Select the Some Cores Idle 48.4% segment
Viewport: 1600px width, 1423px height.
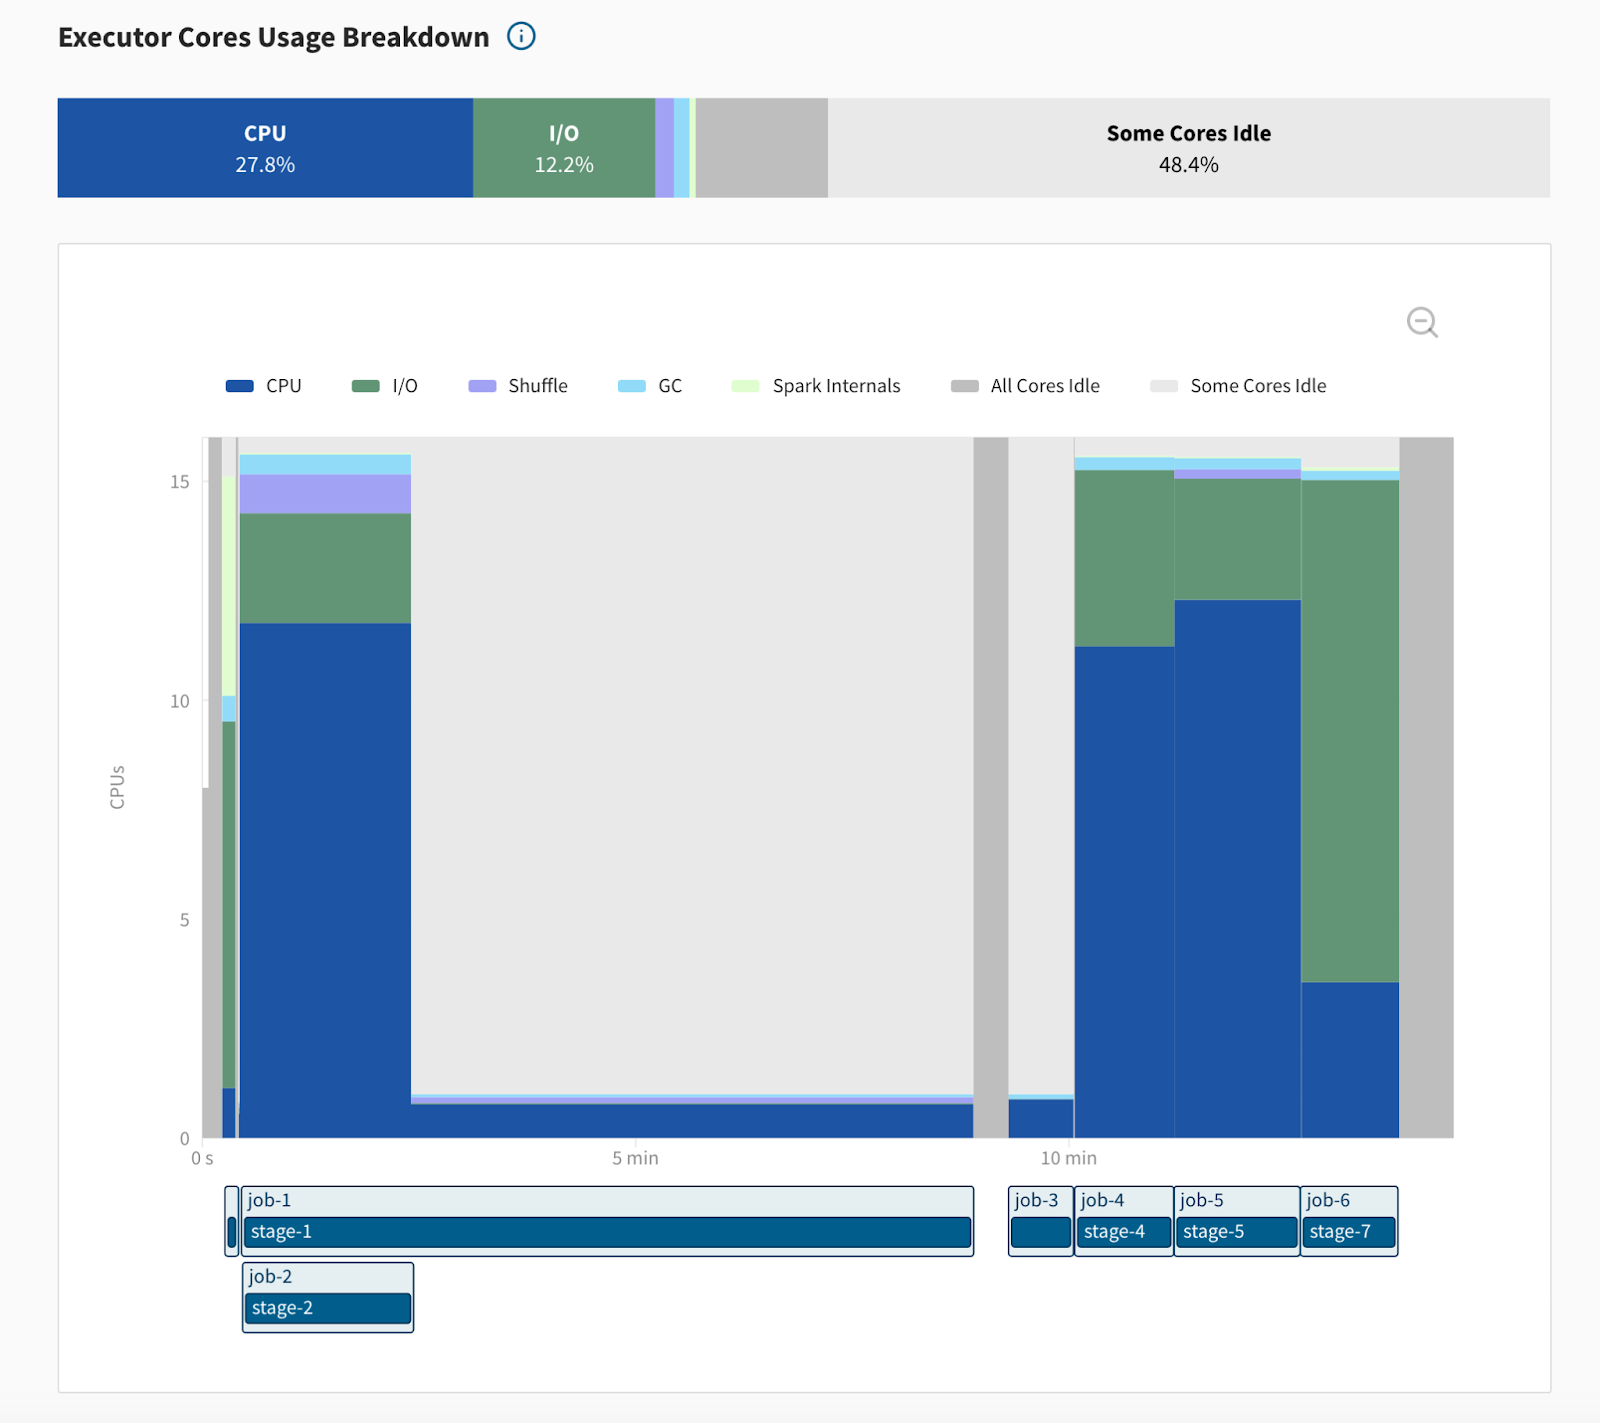pyautogui.click(x=1189, y=148)
